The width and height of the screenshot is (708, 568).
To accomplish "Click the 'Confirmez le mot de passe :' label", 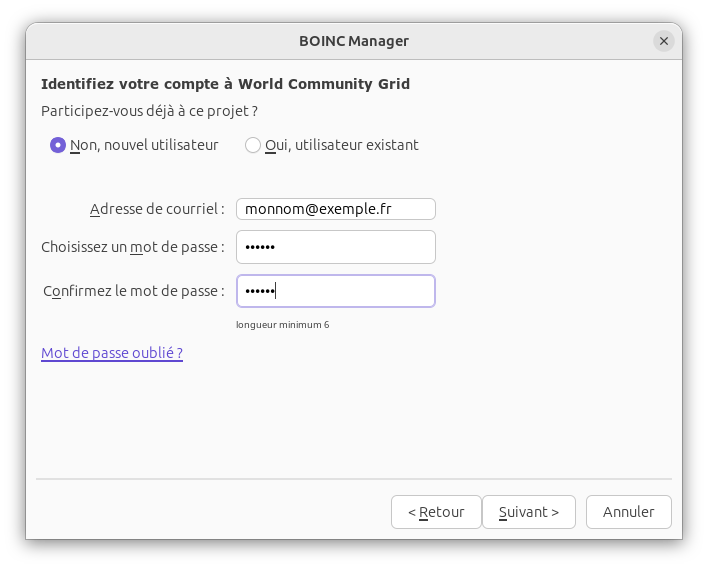I will (134, 291).
